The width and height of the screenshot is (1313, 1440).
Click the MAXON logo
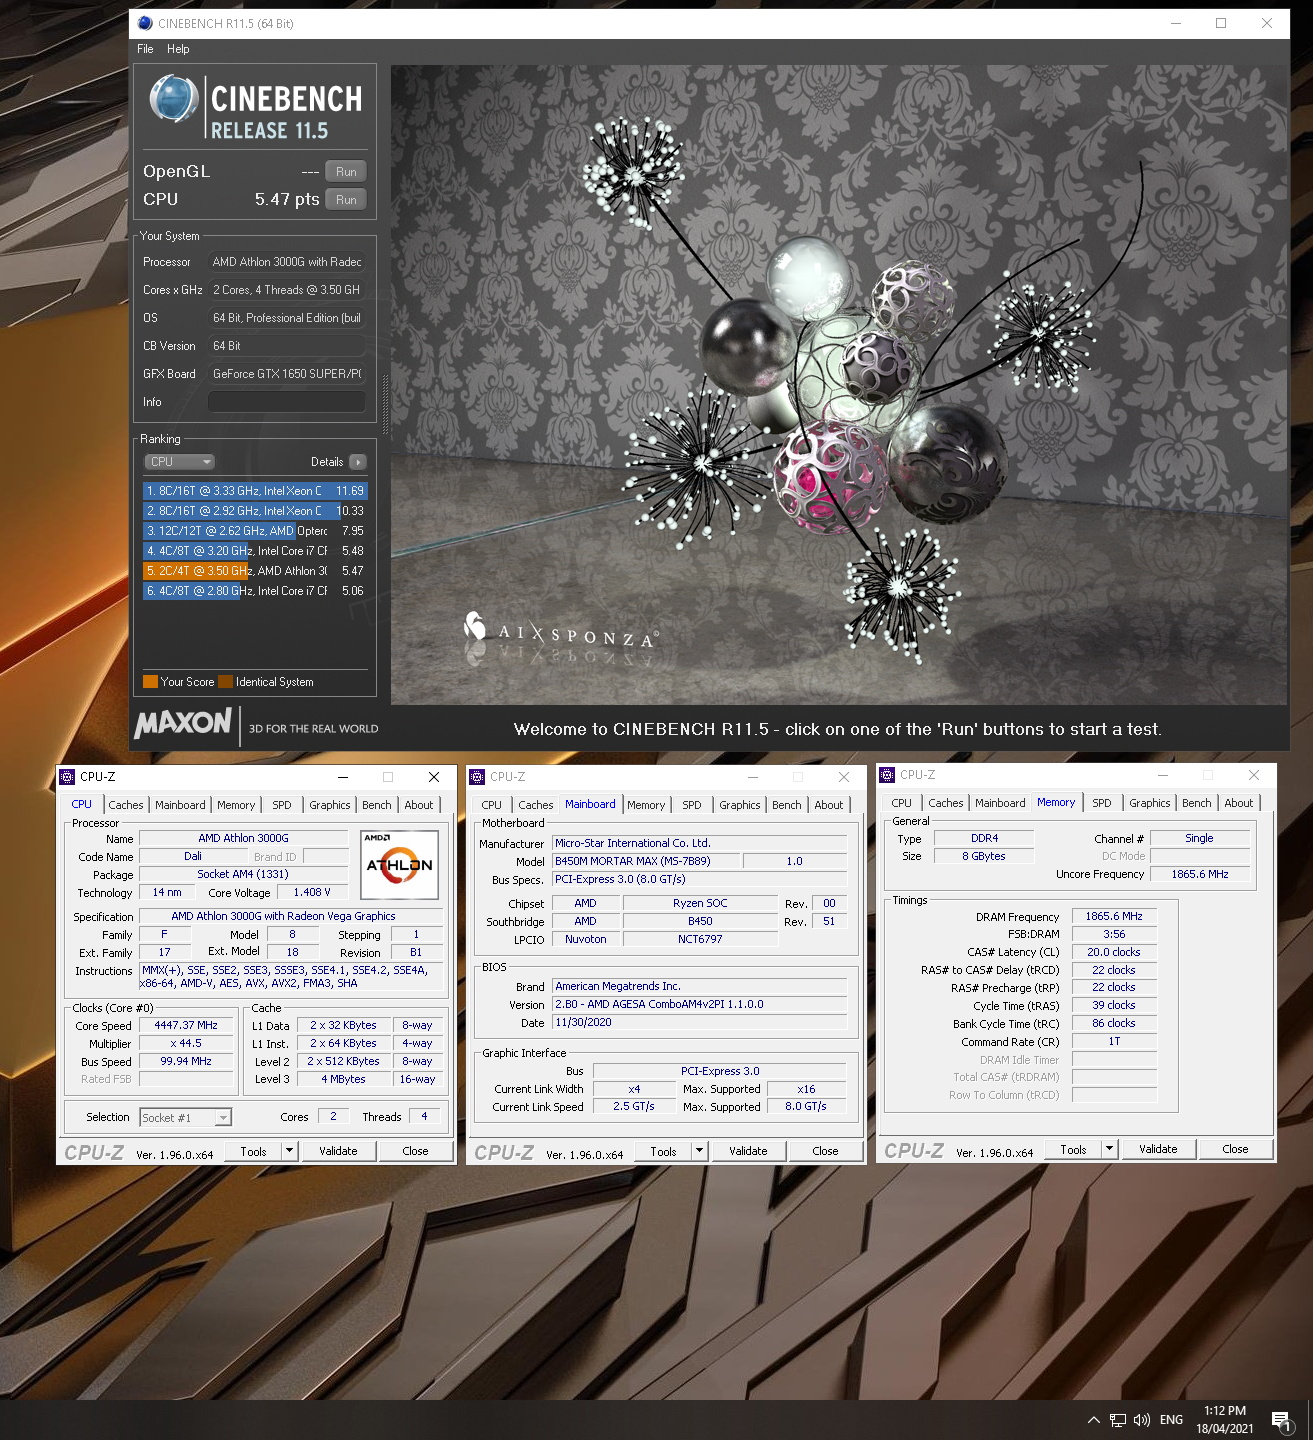pyautogui.click(x=184, y=722)
